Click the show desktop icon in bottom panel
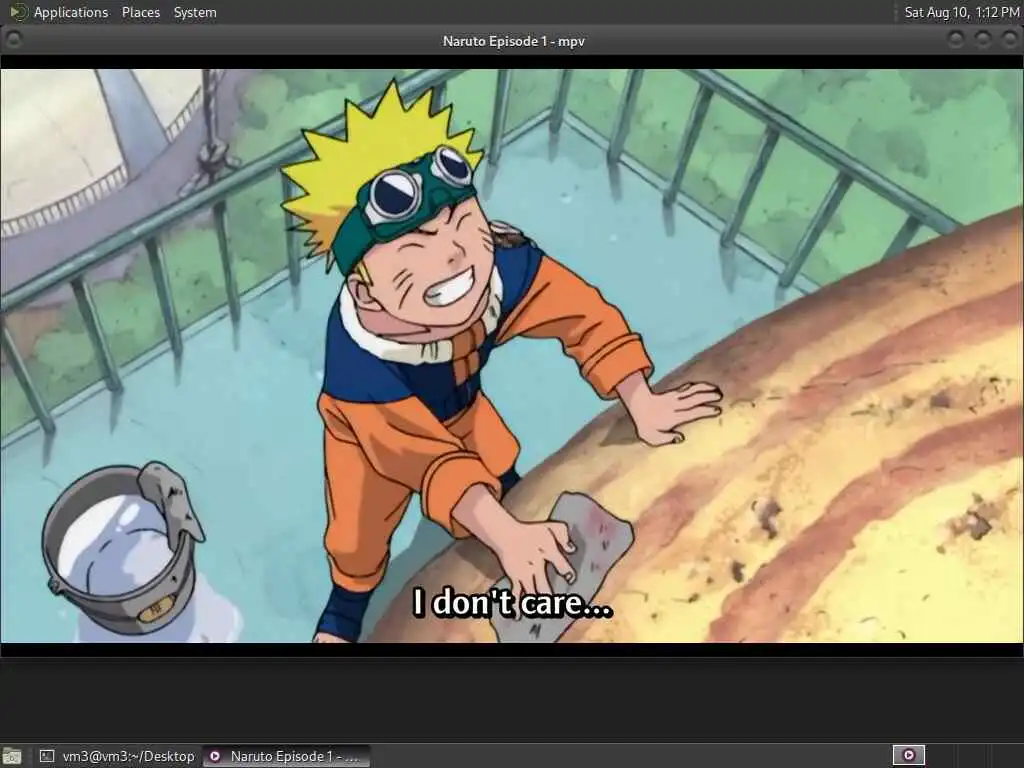The image size is (1024, 768). pyautogui.click(x=12, y=756)
